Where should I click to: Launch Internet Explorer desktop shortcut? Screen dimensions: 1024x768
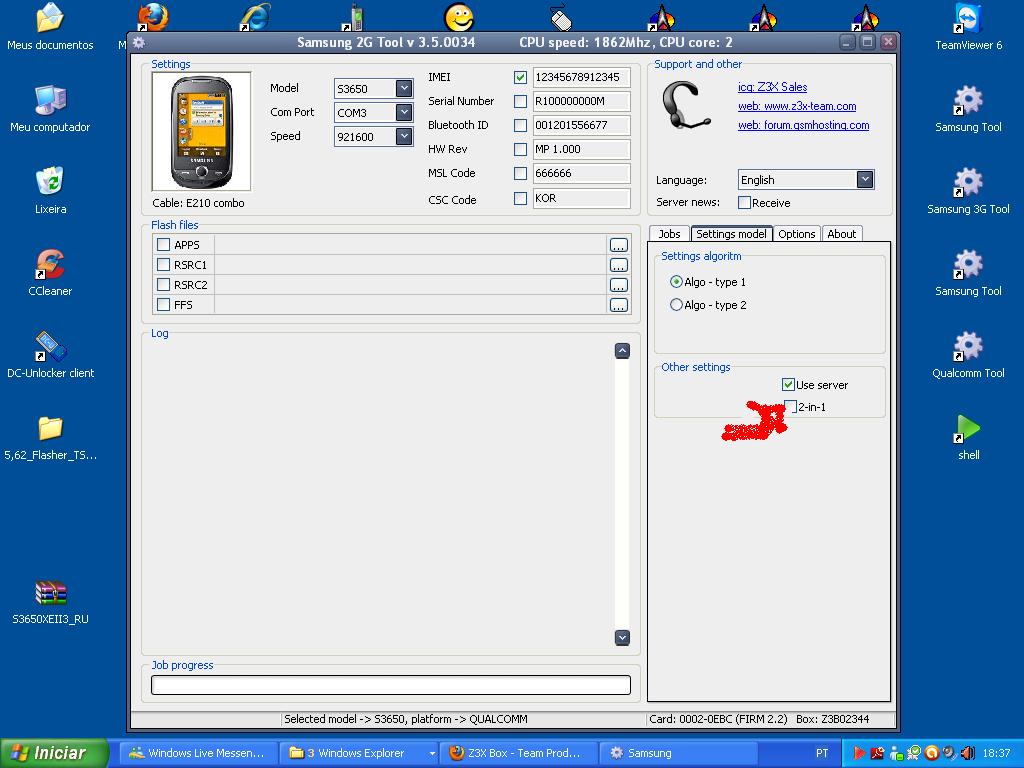click(x=255, y=17)
